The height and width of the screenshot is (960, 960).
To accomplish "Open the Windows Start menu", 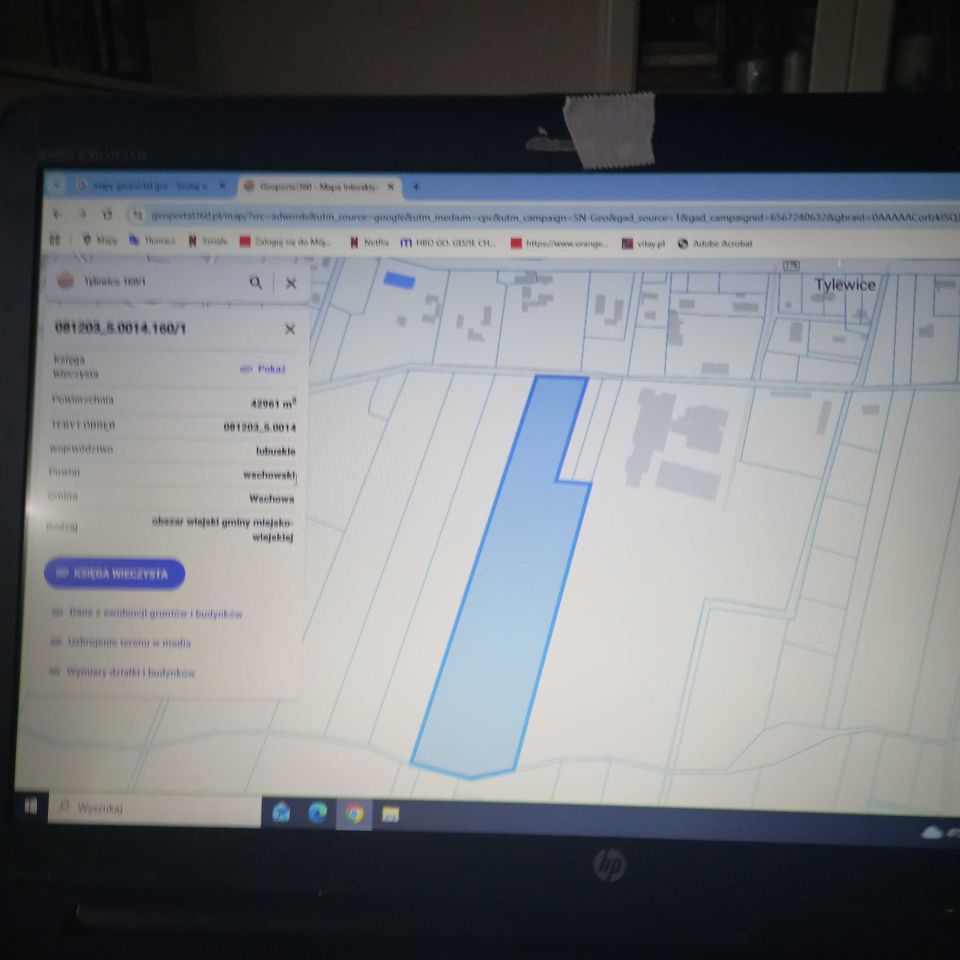I will [31, 806].
